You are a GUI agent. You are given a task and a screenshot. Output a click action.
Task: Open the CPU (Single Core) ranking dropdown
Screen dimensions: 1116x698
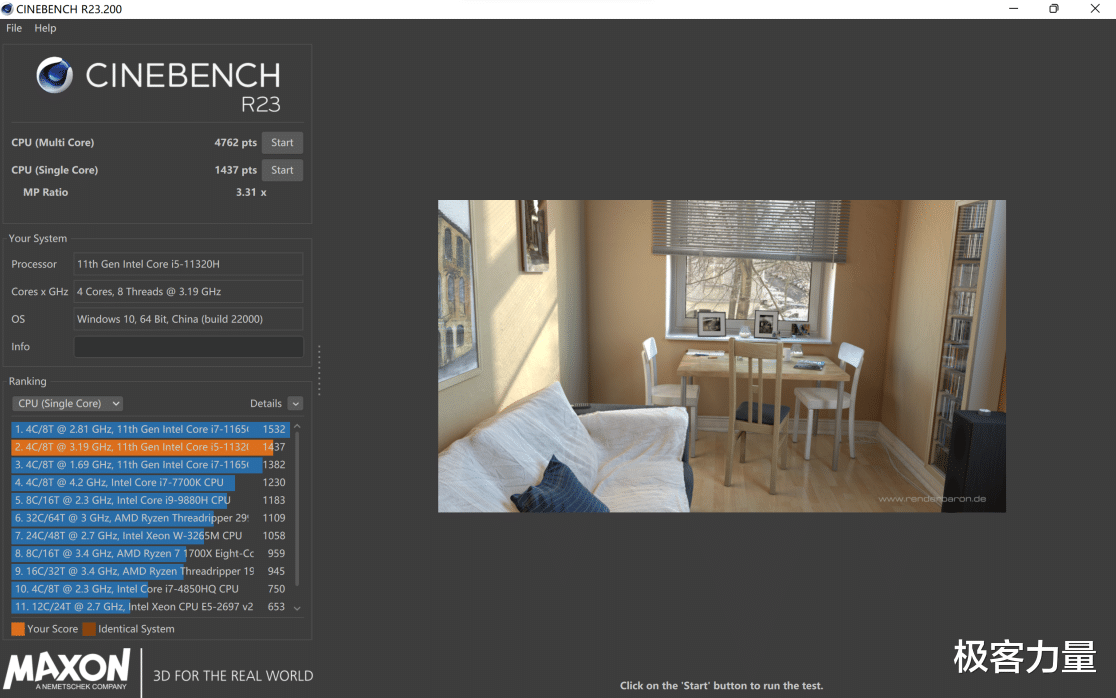pyautogui.click(x=68, y=403)
